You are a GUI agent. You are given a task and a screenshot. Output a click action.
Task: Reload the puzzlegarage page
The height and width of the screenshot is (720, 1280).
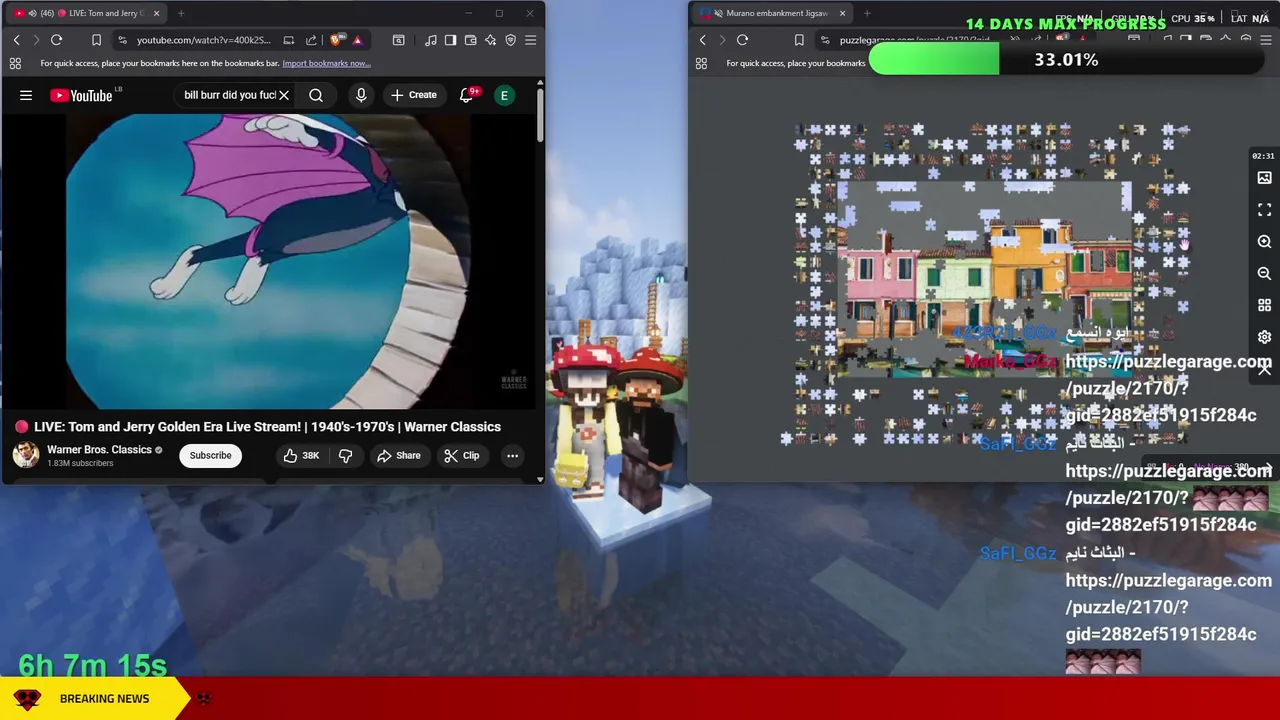tap(742, 40)
